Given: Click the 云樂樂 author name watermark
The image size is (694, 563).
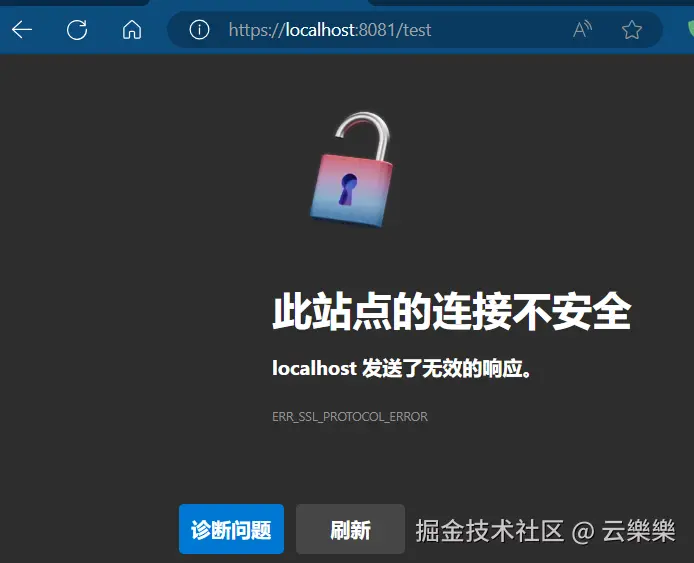Looking at the screenshot, I should click(x=638, y=531).
